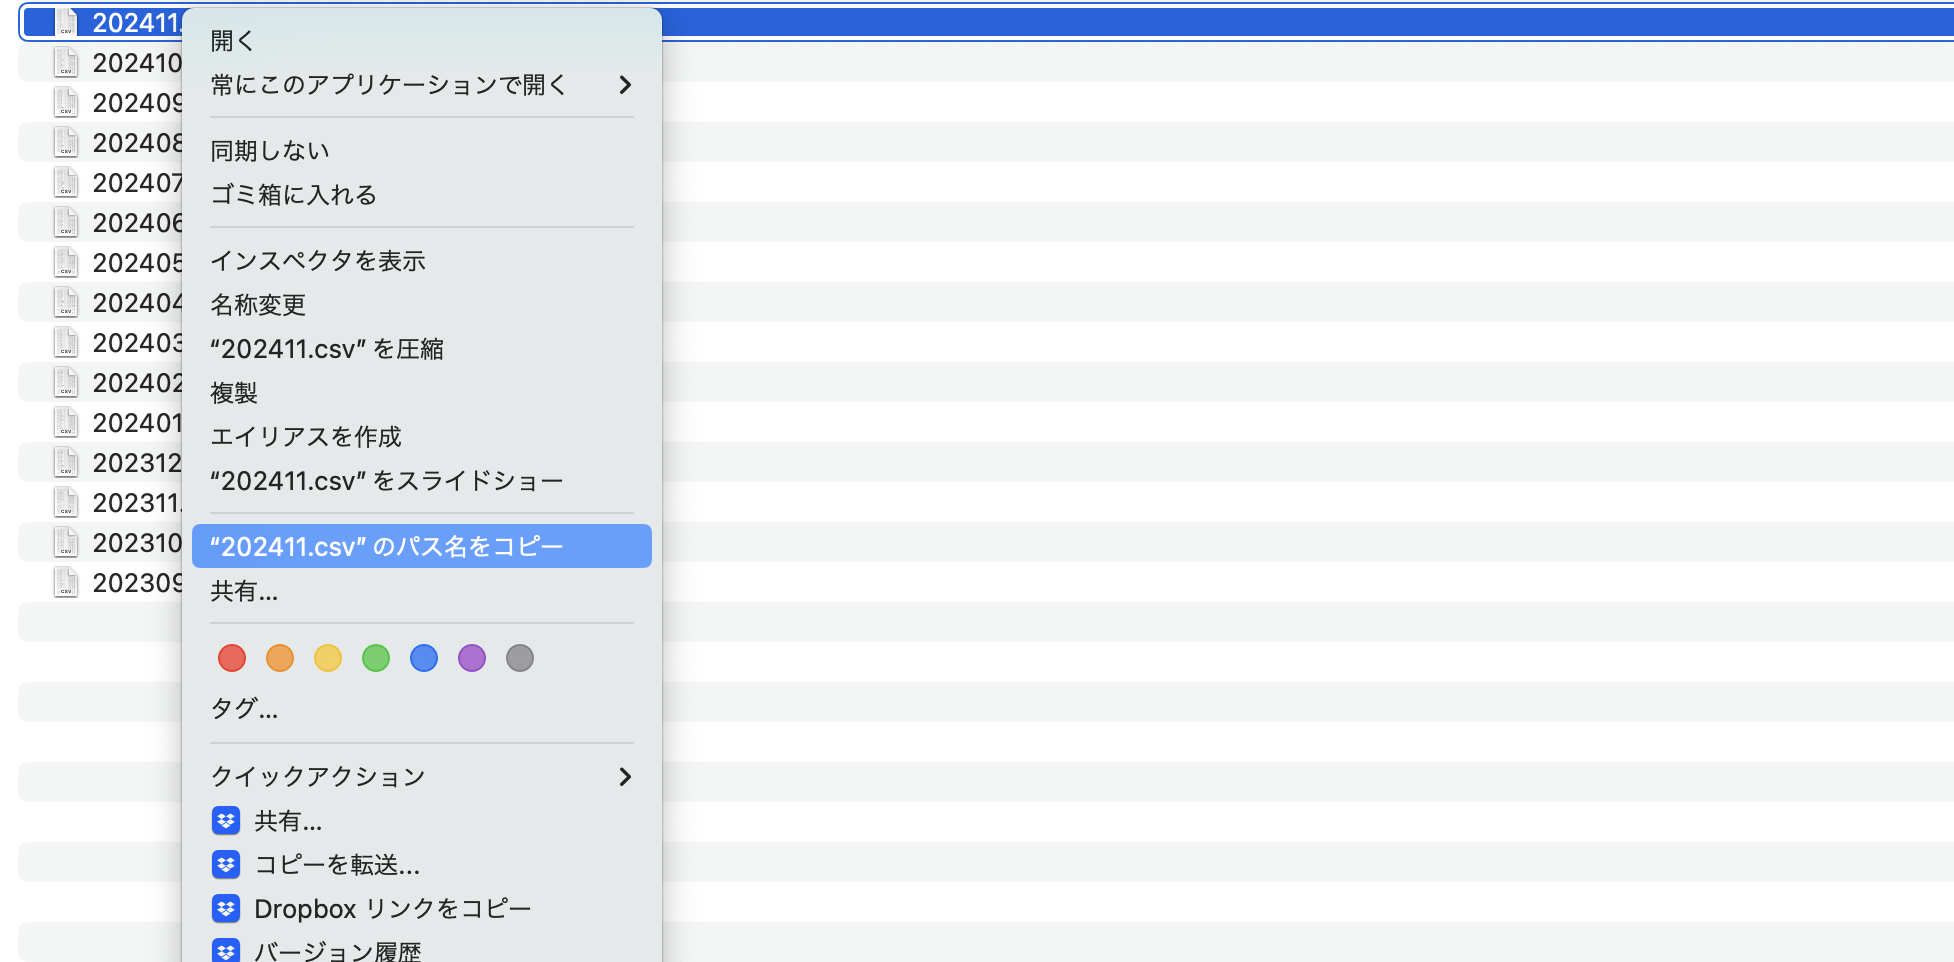Select the 202406 CSV file icon
1954x962 pixels.
[x=66, y=222]
